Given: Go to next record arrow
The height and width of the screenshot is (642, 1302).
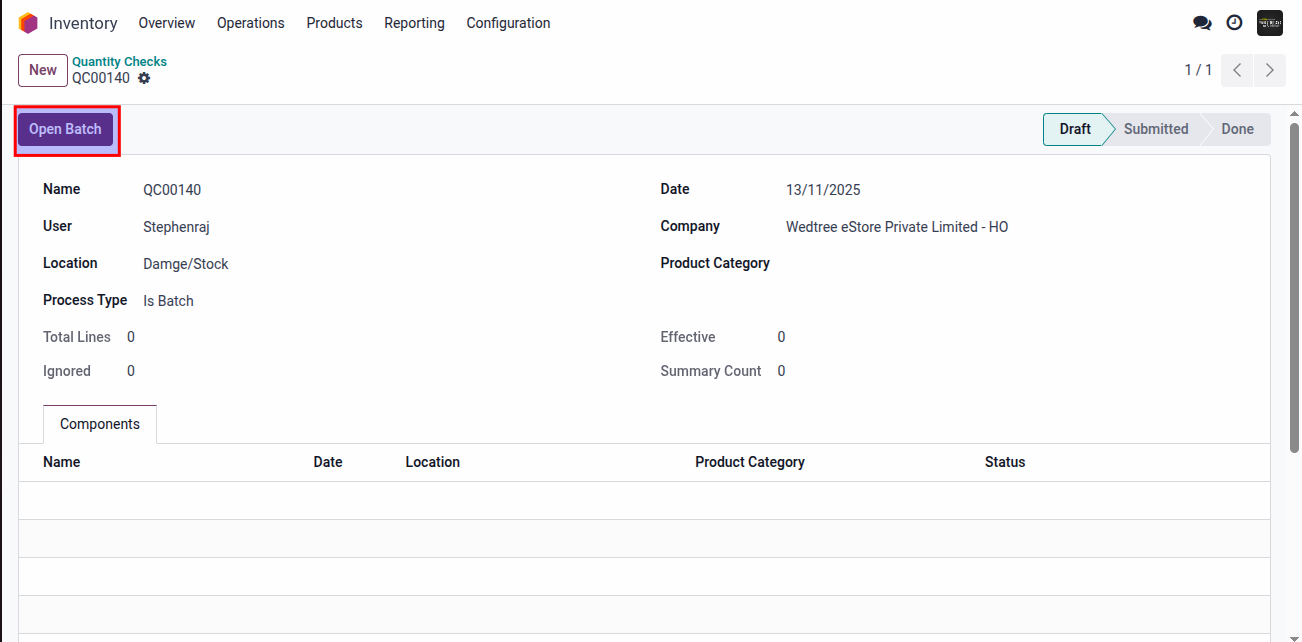Looking at the screenshot, I should [x=1270, y=70].
